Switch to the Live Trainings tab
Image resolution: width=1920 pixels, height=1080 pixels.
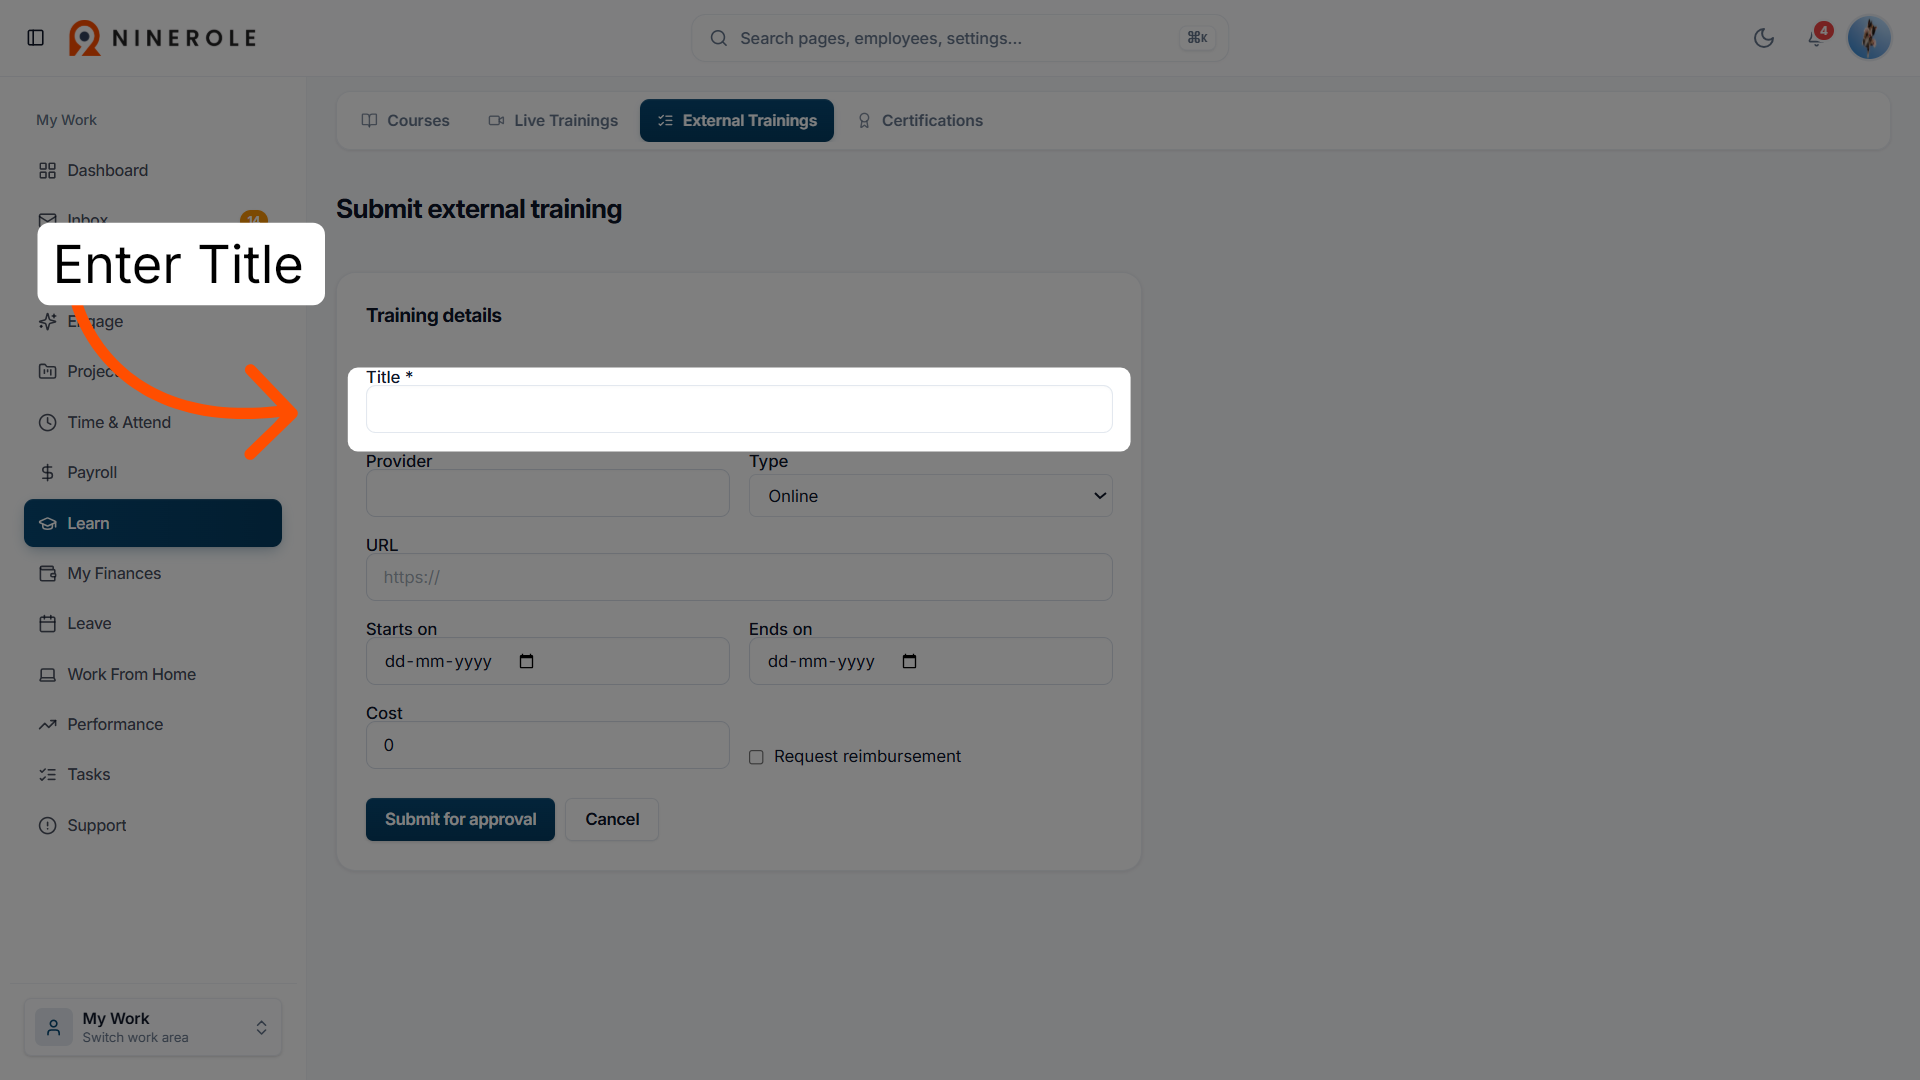(x=553, y=120)
